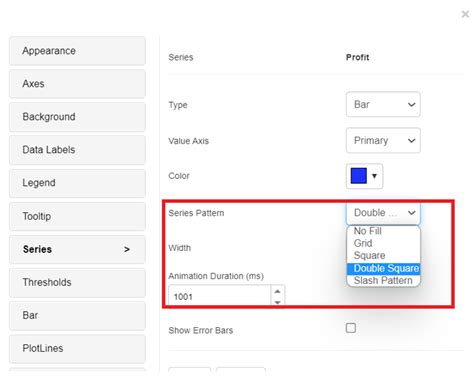The height and width of the screenshot is (376, 474).
Task: Open the Tooltip tab
Action: [x=77, y=216]
